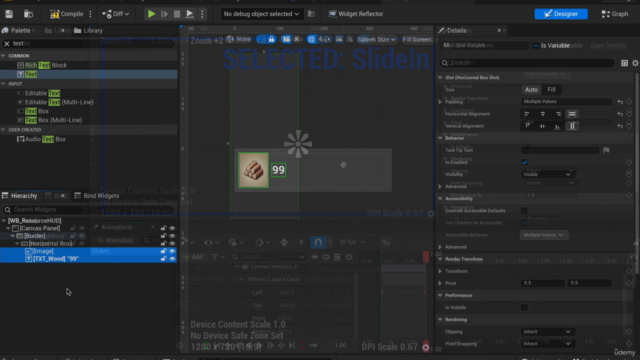
Task: Open the Diff dropdown
Action: [x=116, y=14]
